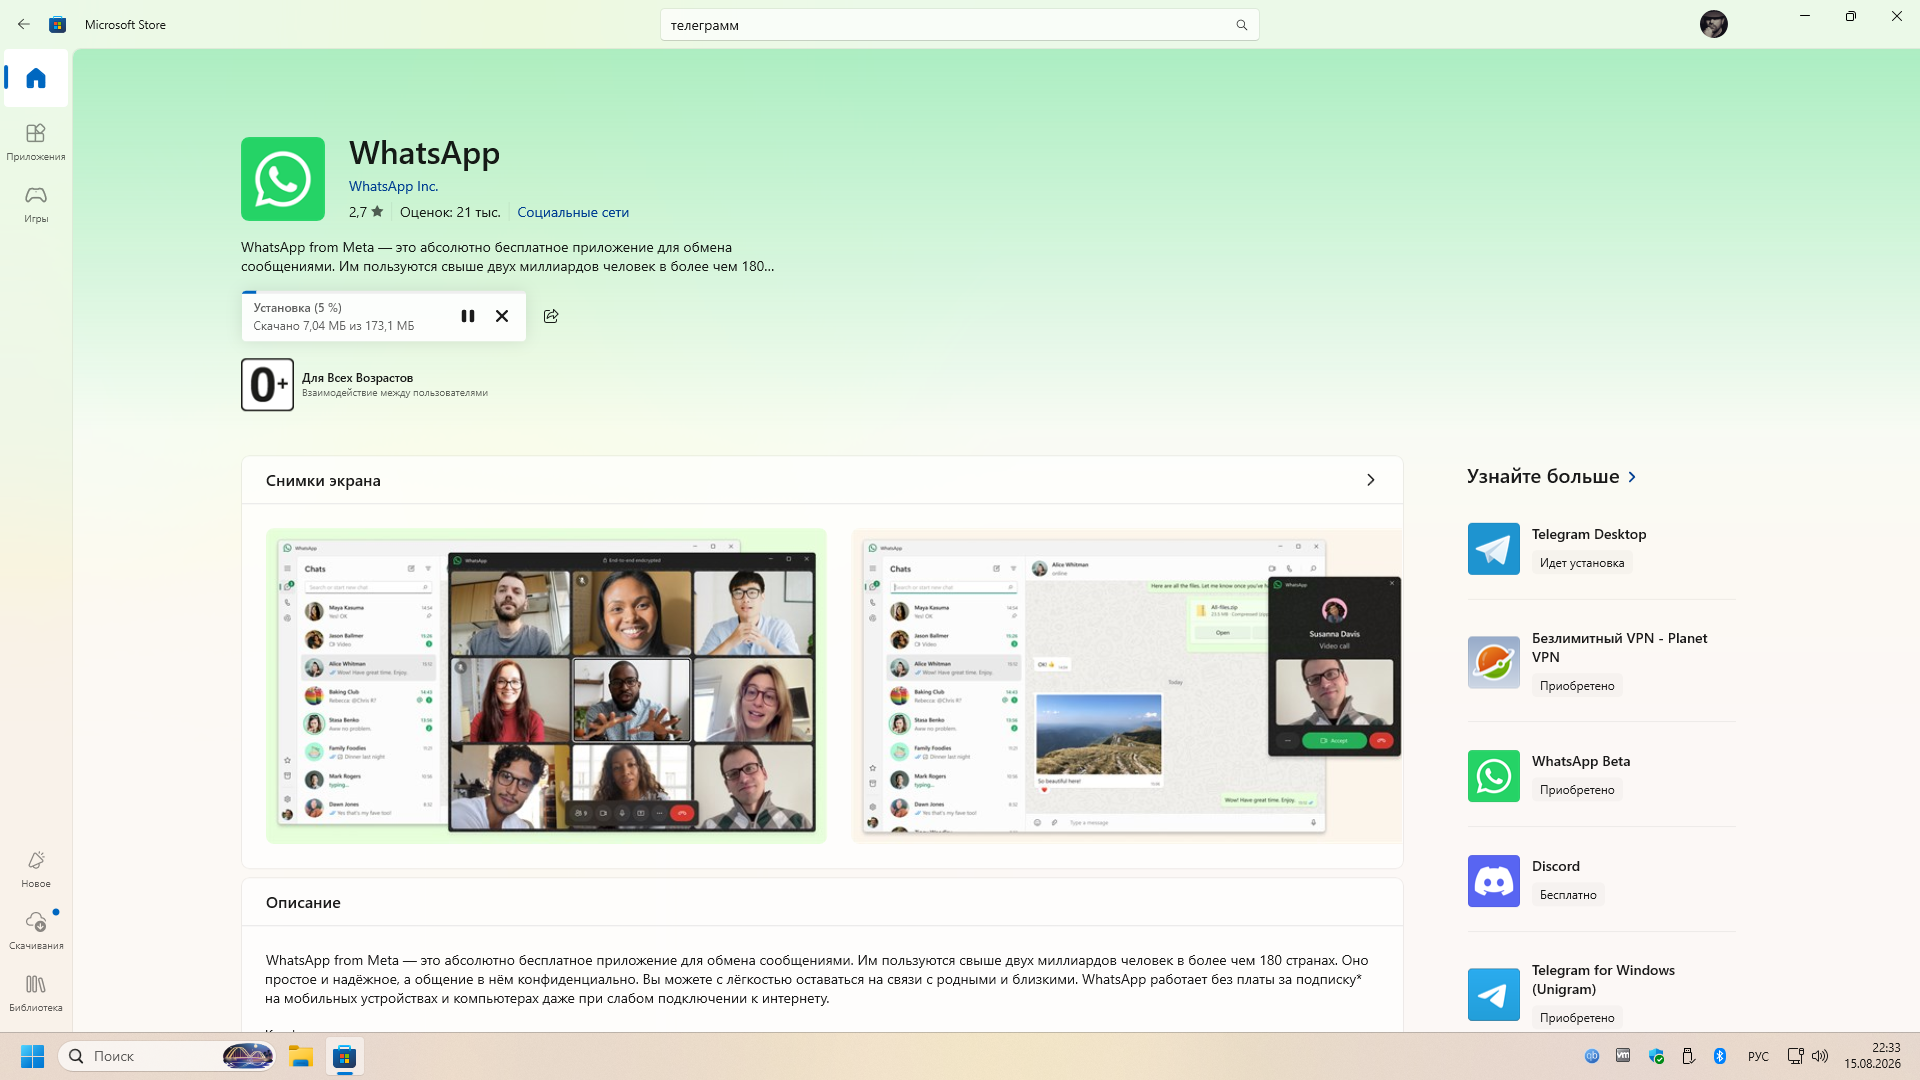Viewport: 1920px width, 1080px height.
Task: Open "Telegram for Windows (Unigram)" title
Action: click(x=1603, y=979)
